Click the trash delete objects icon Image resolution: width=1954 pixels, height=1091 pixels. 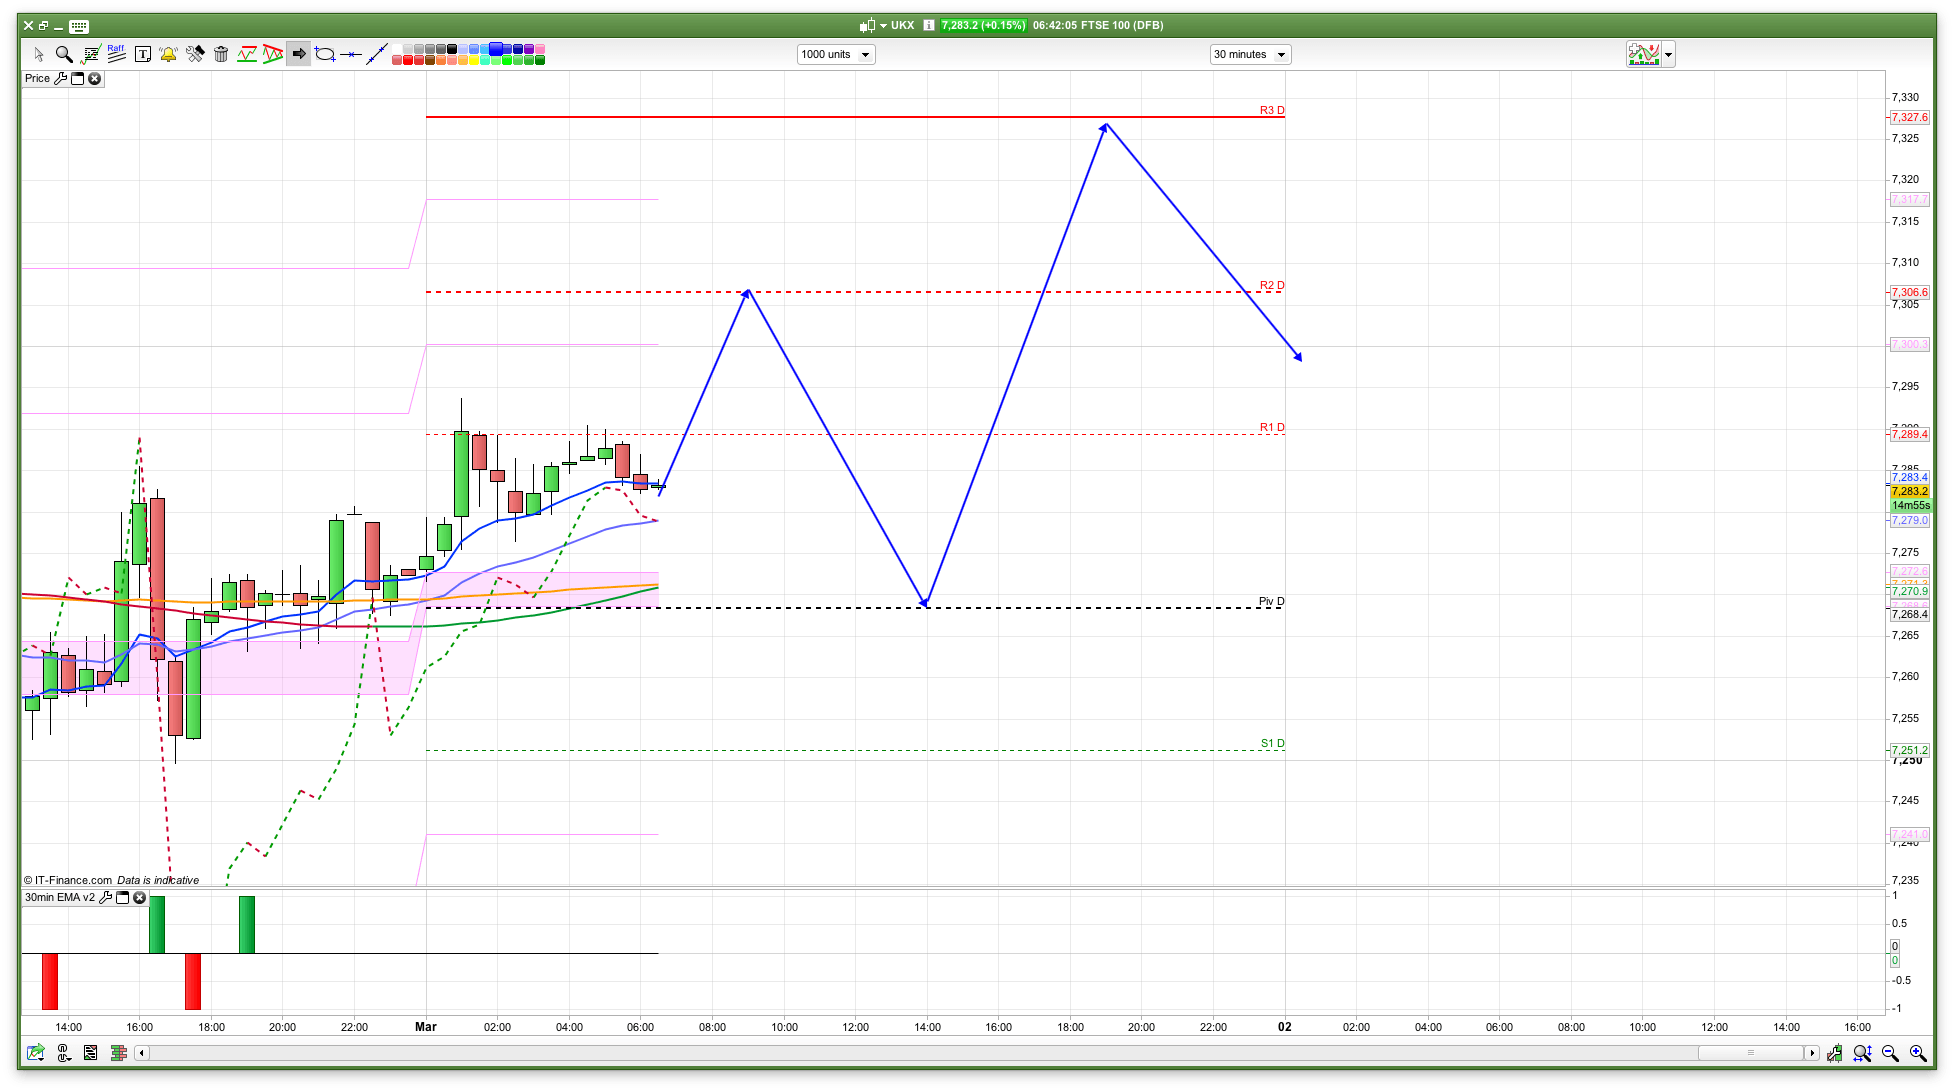tap(221, 54)
